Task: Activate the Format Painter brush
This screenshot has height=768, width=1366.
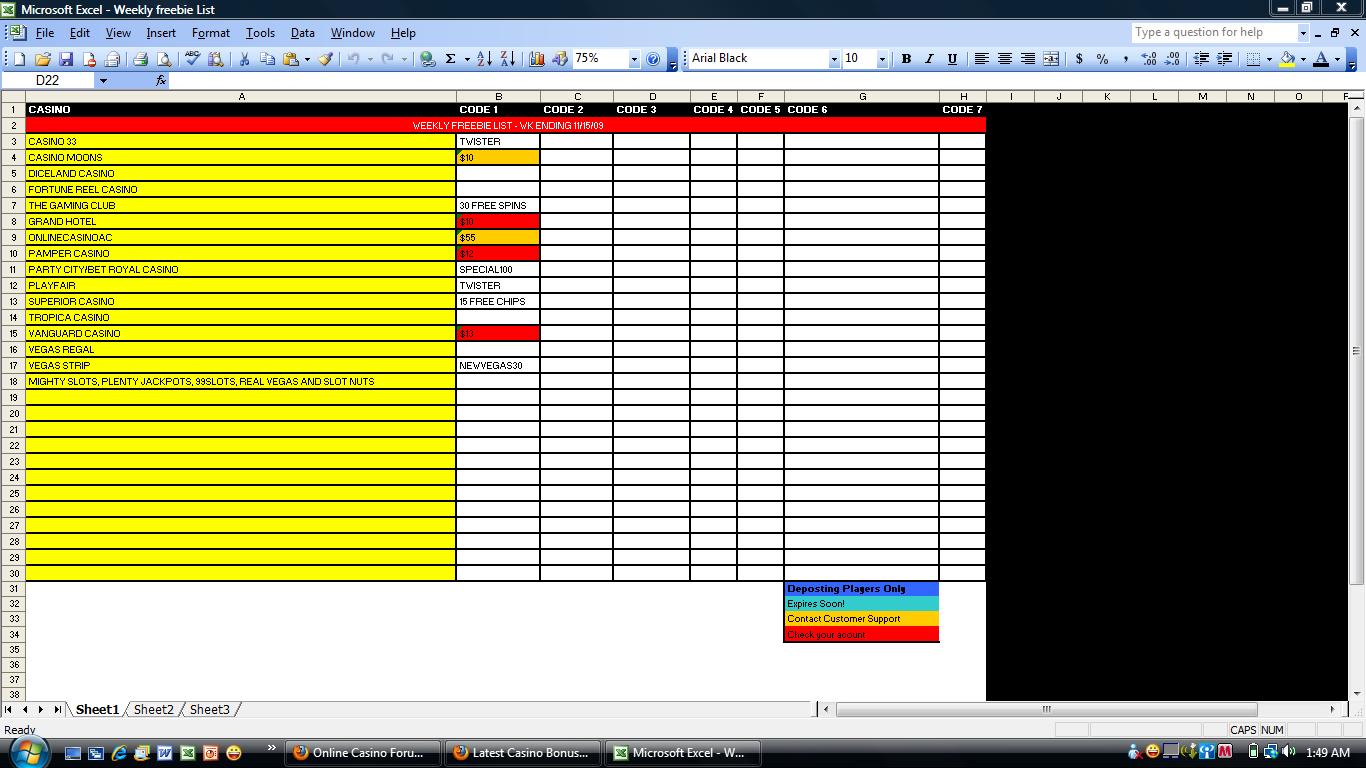Action: 325,59
